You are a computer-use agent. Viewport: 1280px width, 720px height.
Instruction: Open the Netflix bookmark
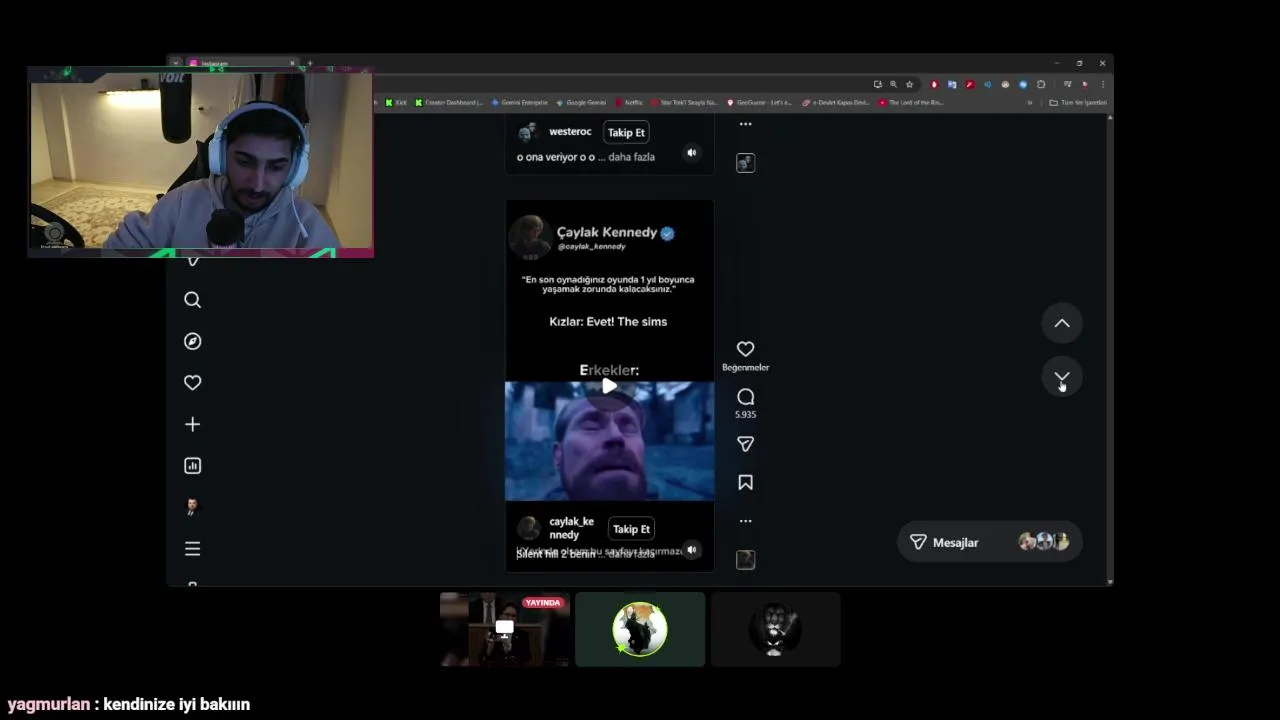[630, 102]
